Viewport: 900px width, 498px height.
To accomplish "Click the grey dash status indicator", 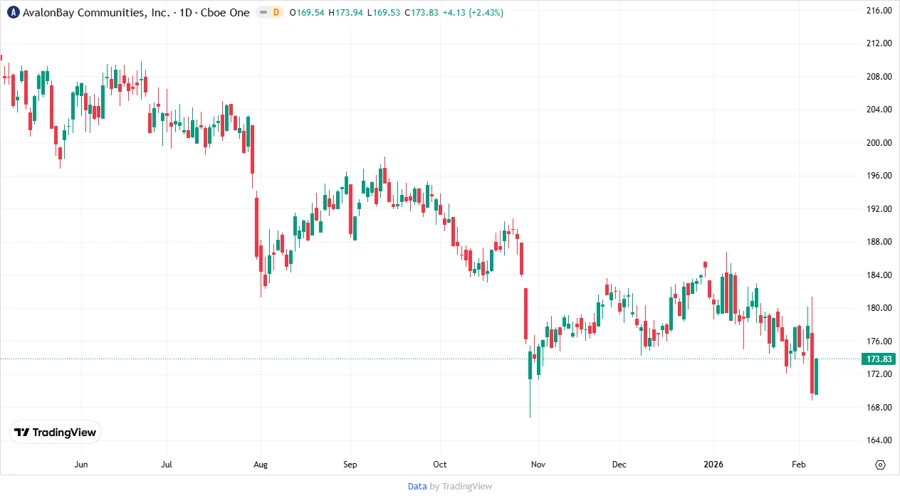I will click(263, 12).
